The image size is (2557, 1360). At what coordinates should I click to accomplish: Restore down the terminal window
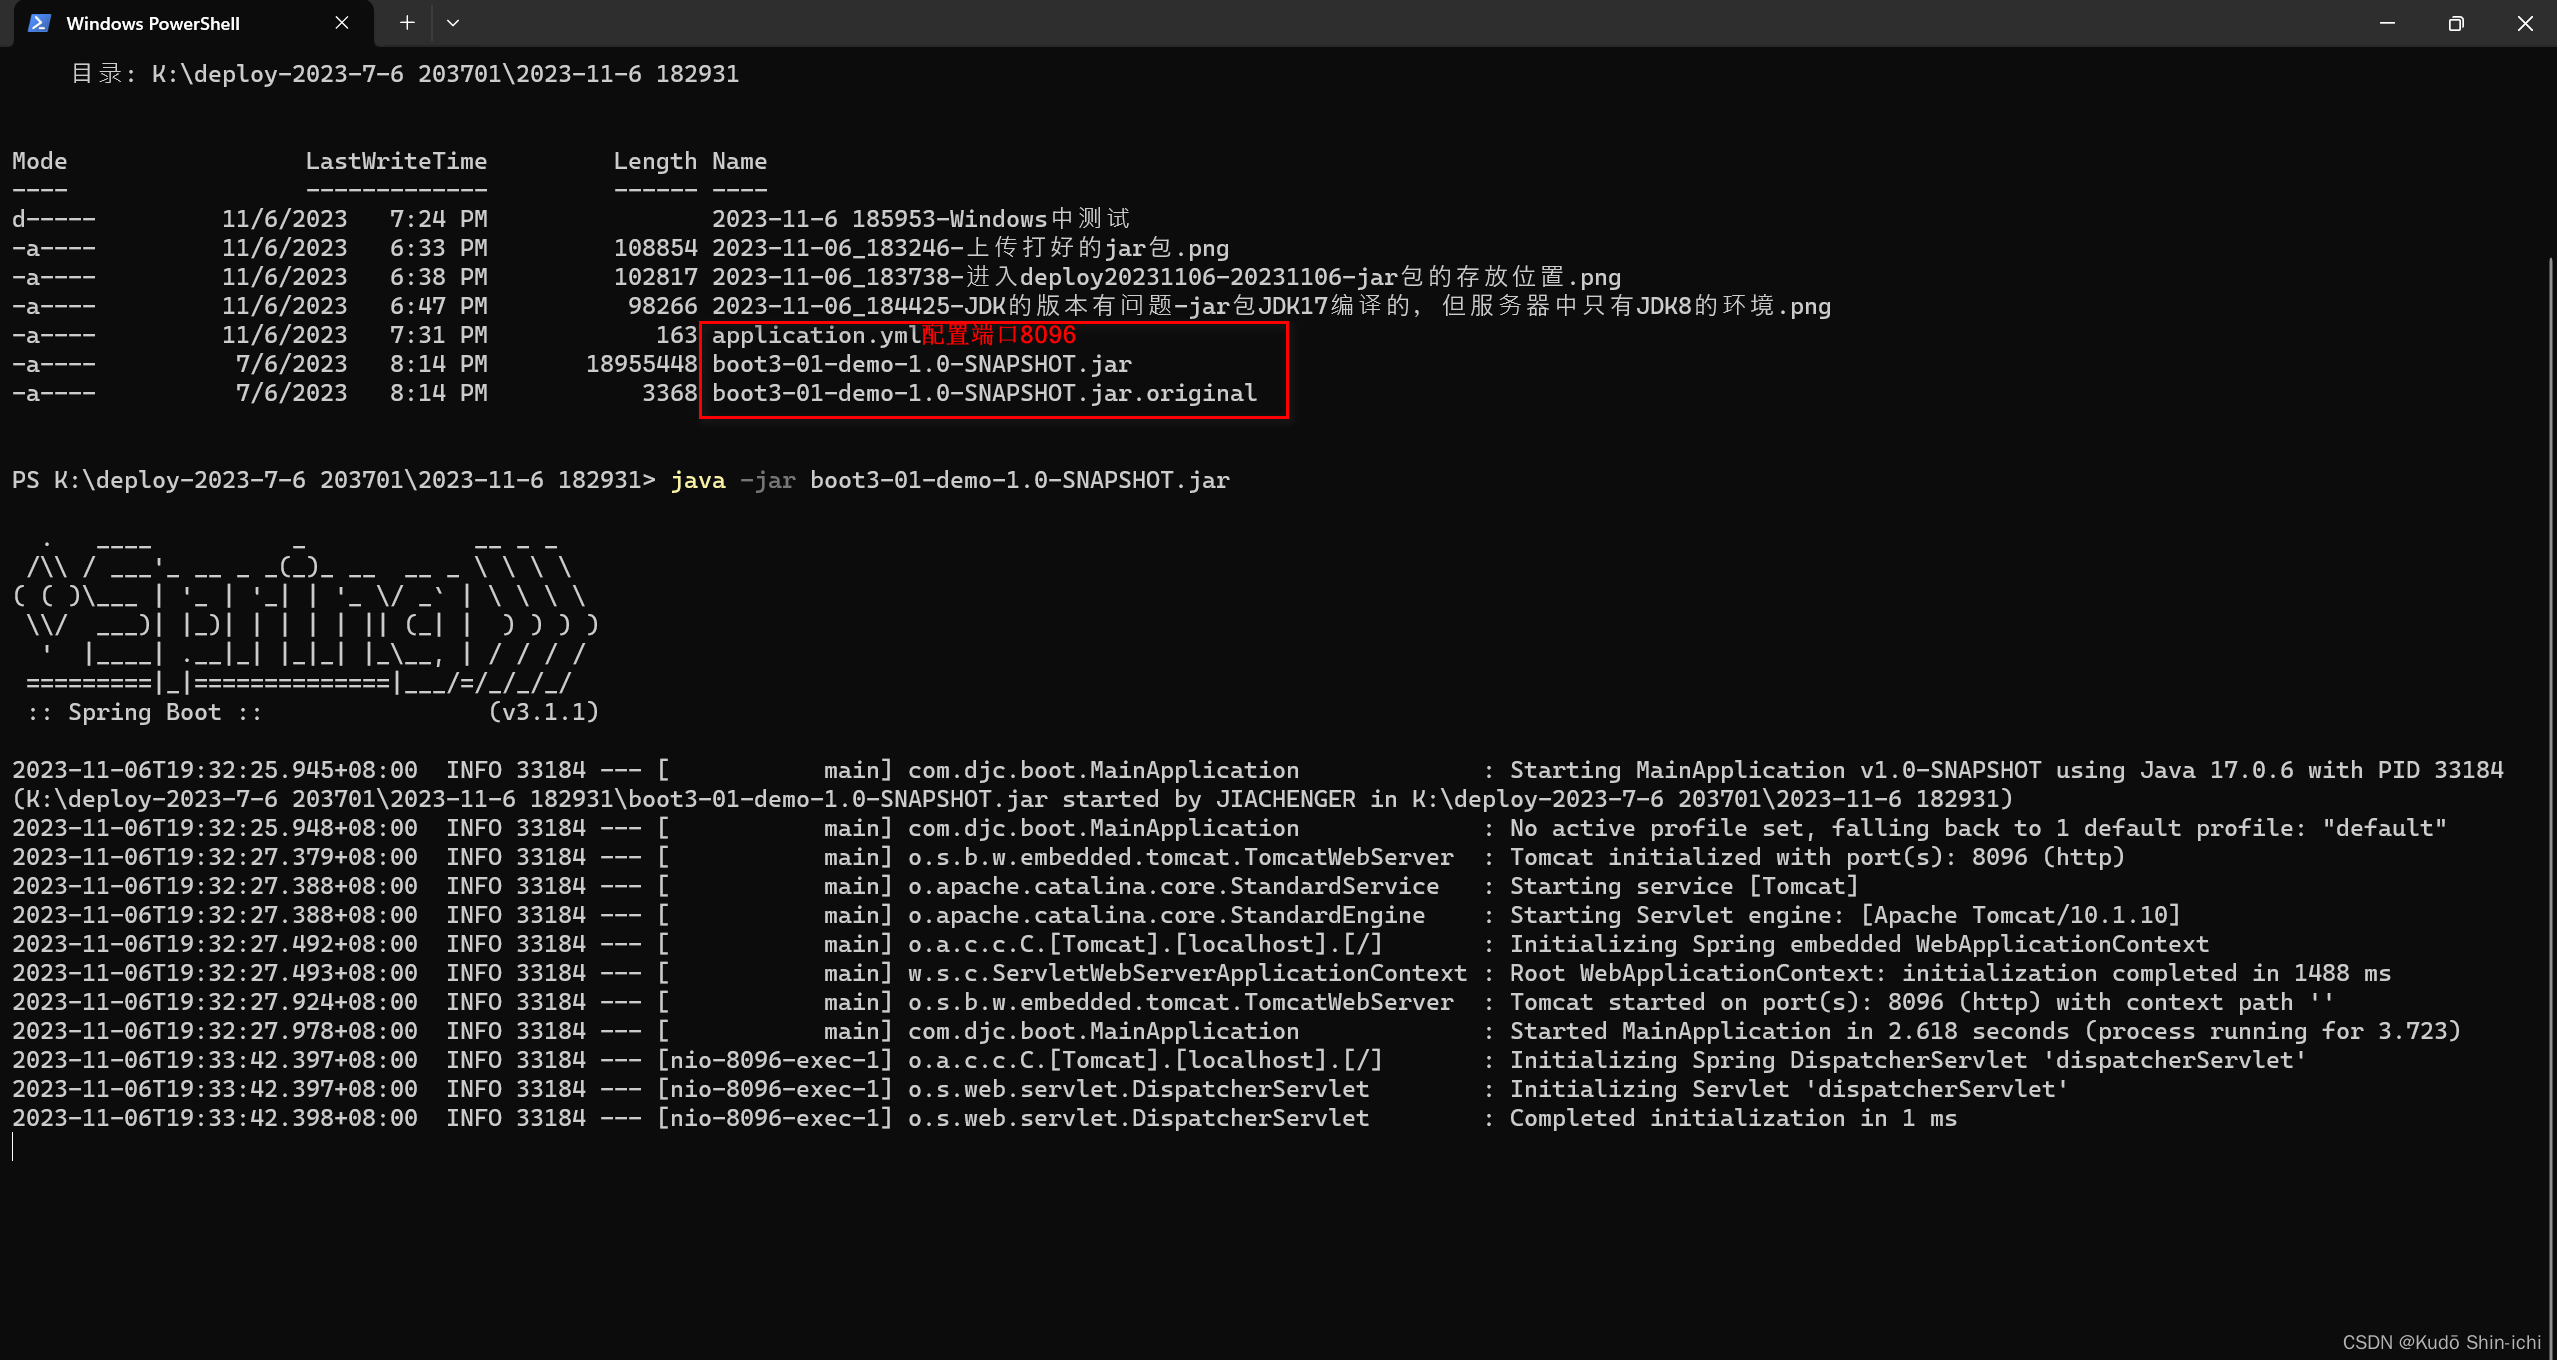click(x=2456, y=22)
